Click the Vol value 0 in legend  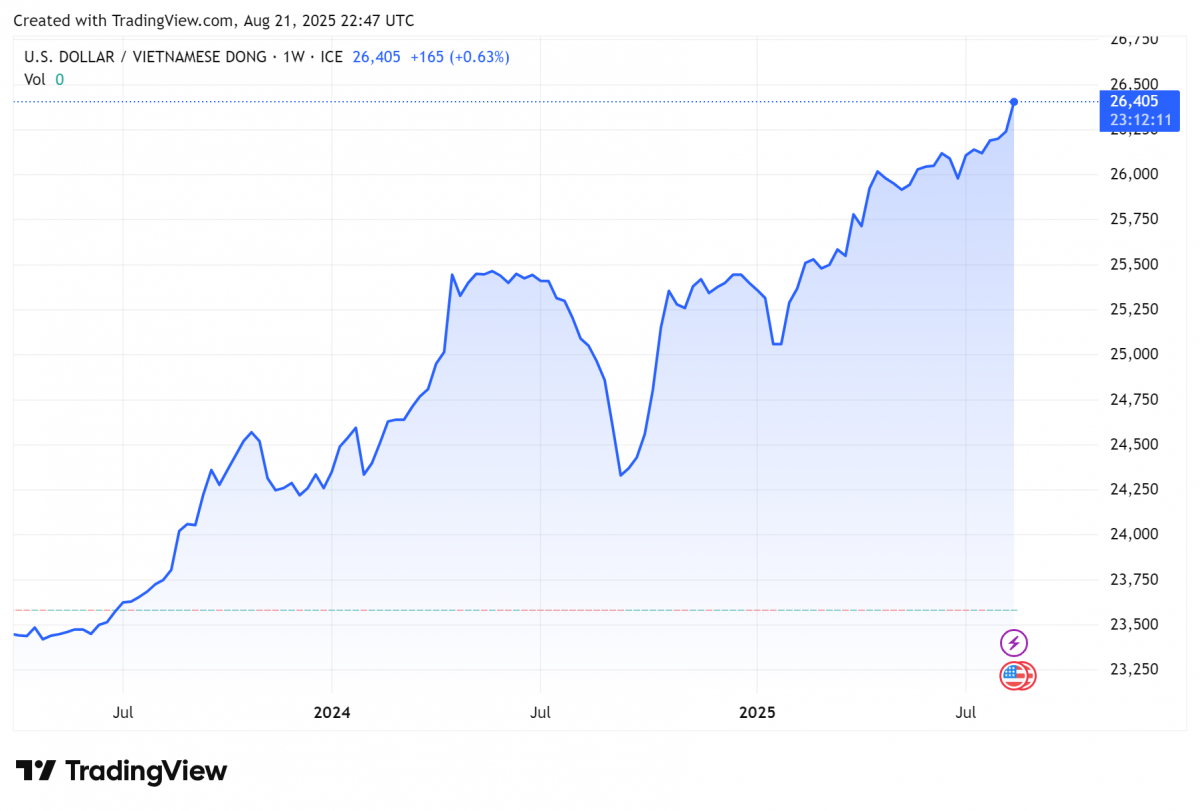click(59, 79)
